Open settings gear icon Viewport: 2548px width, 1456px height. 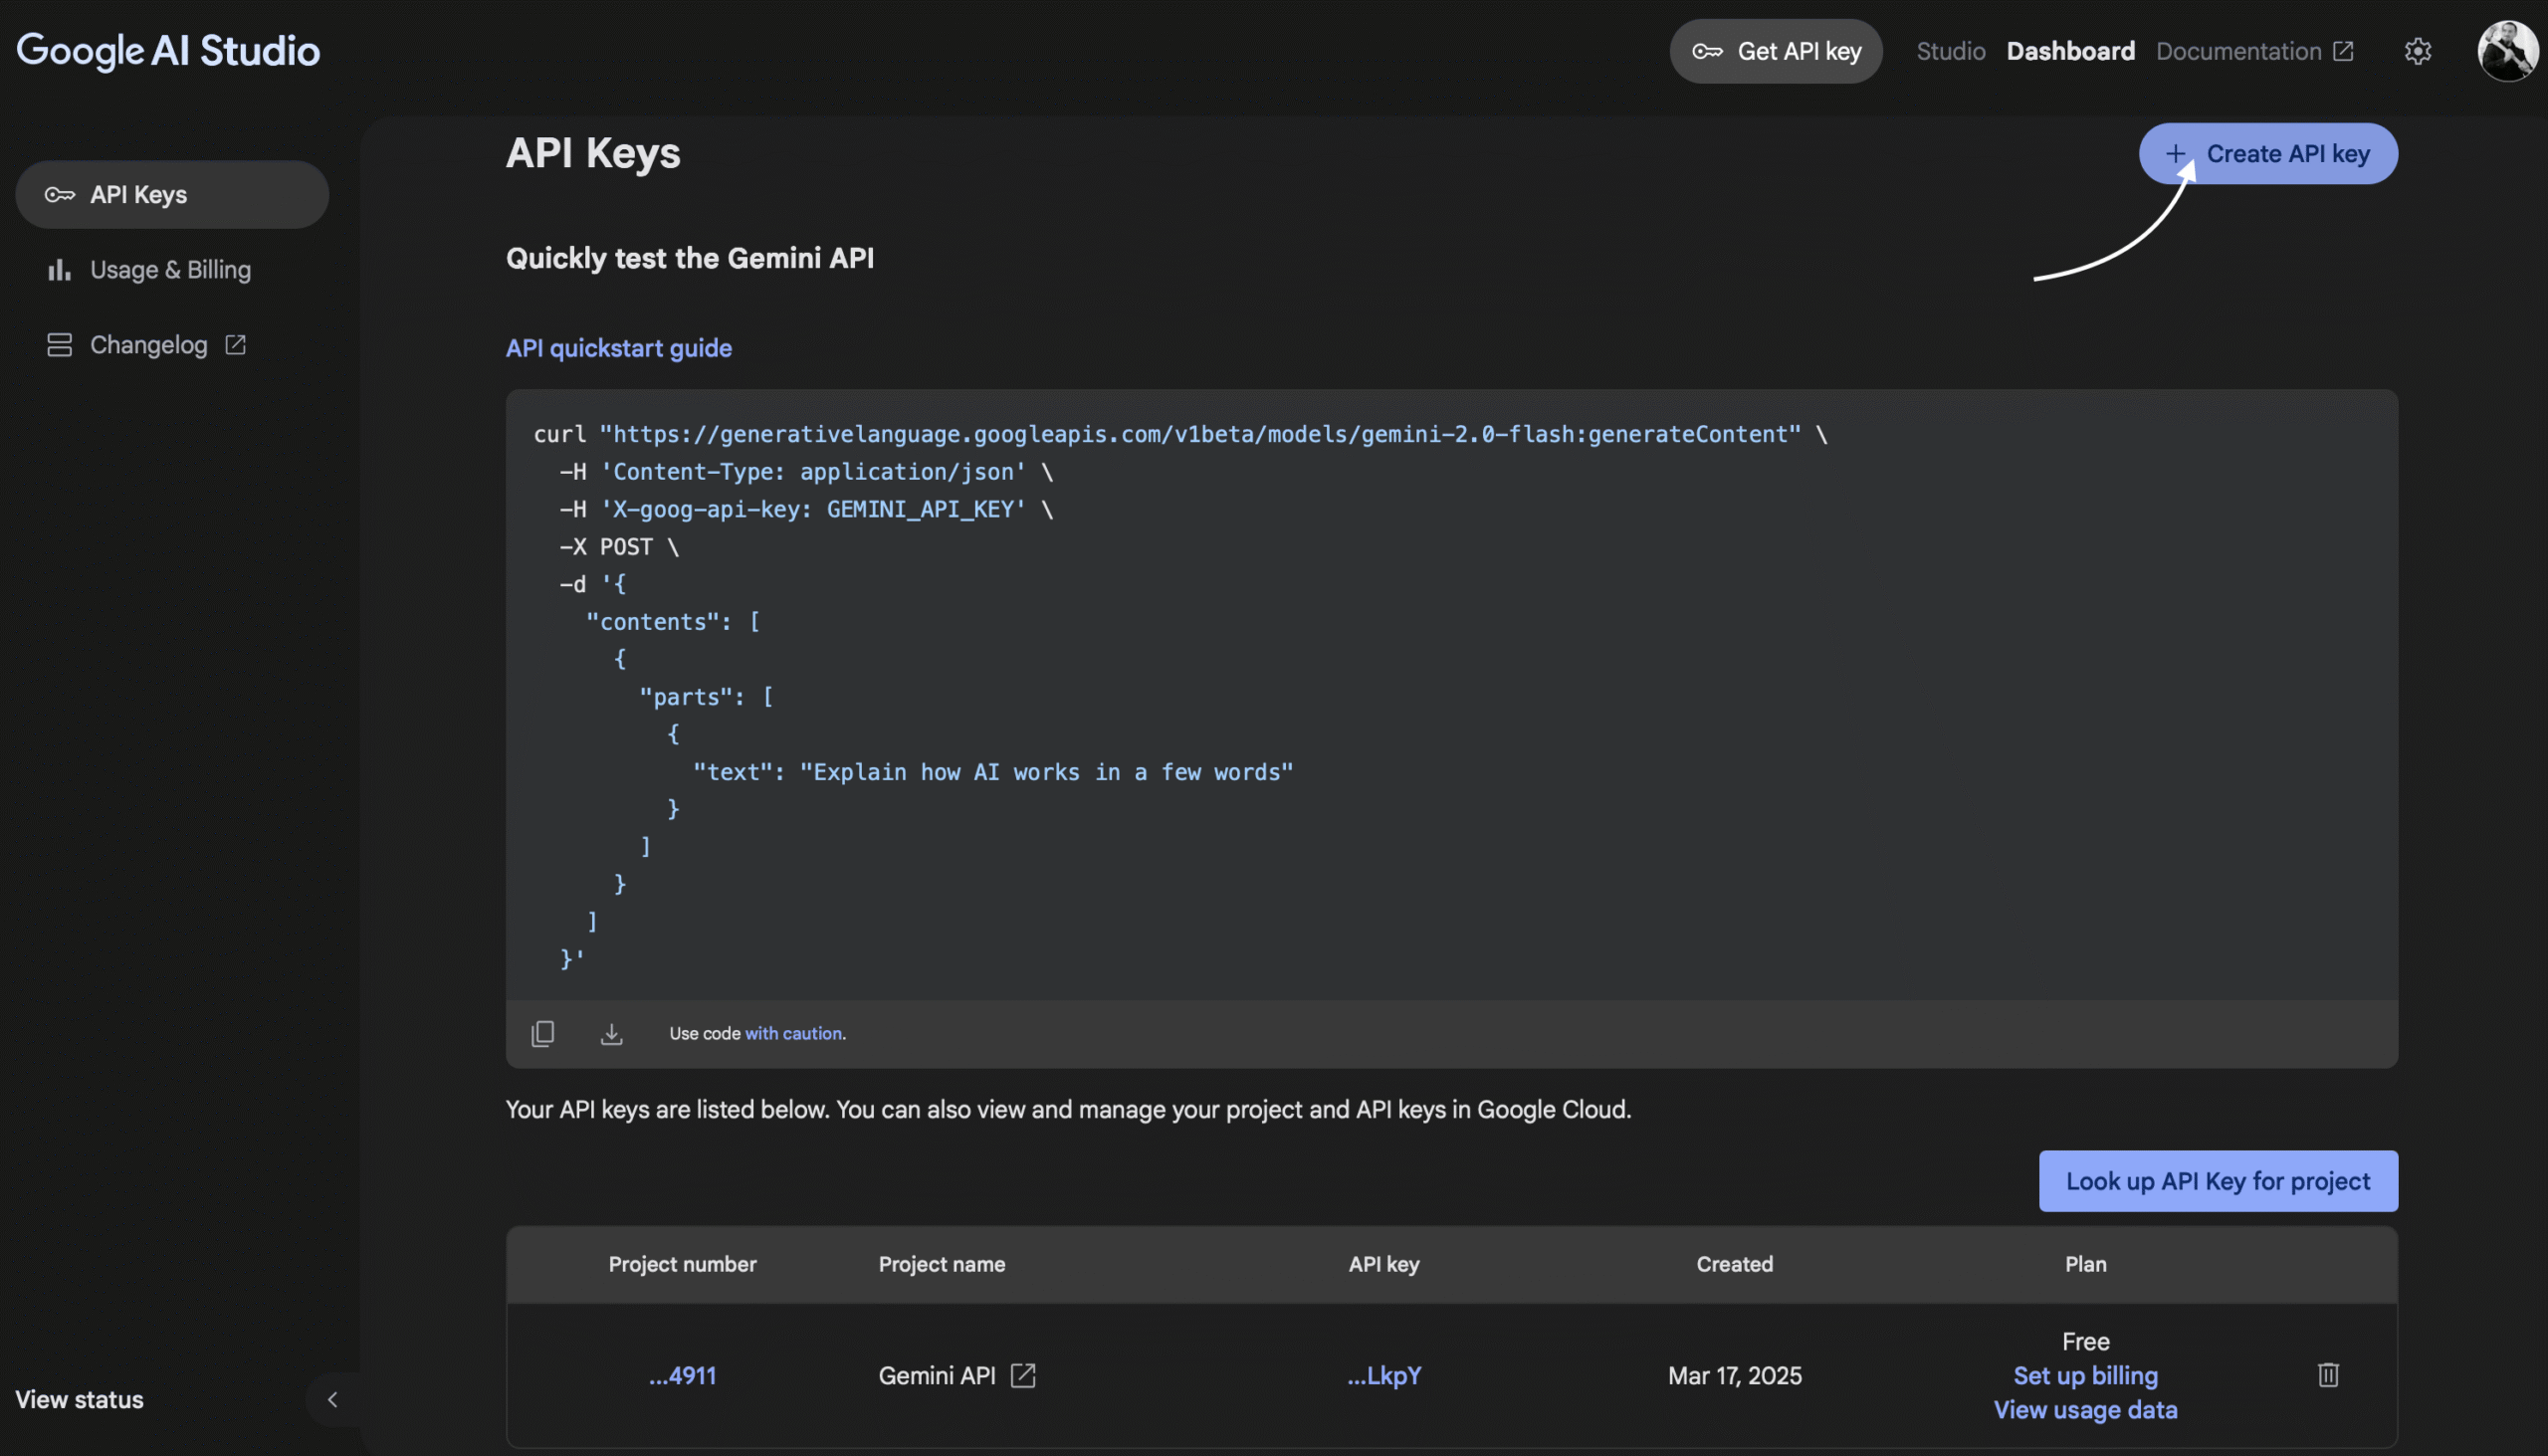click(2417, 51)
